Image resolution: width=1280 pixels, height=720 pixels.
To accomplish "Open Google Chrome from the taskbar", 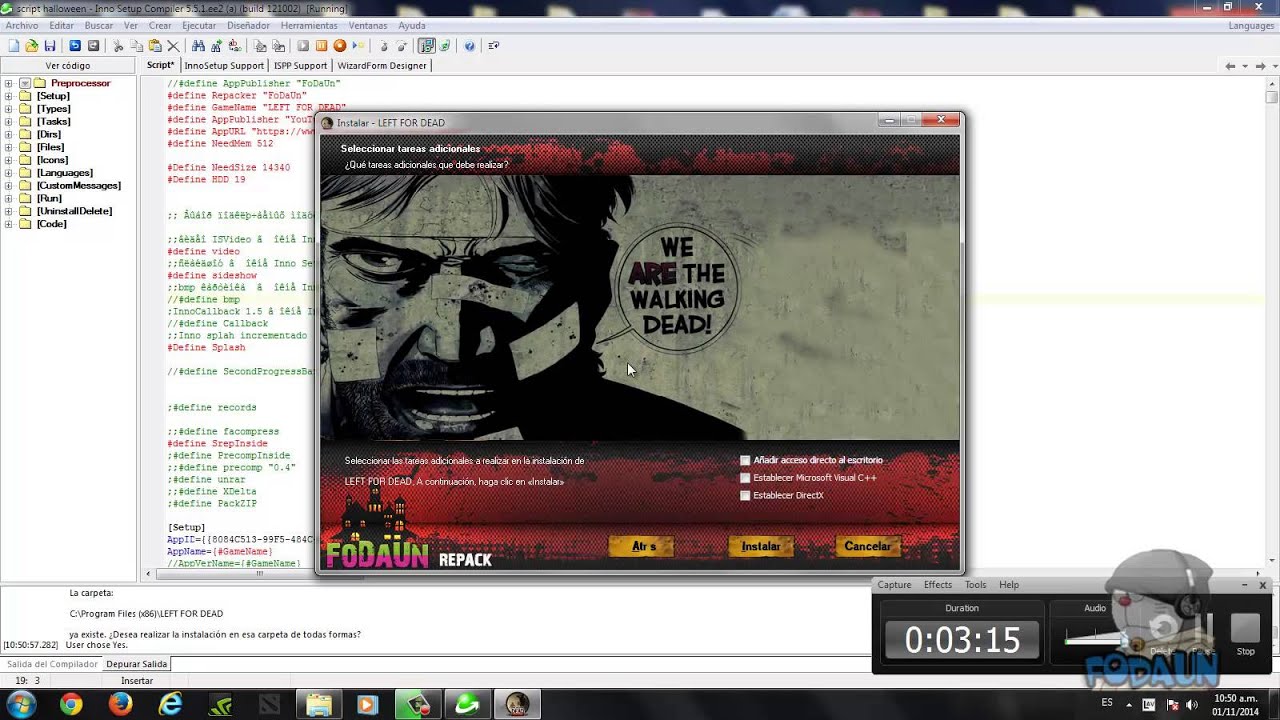I will pos(71,705).
